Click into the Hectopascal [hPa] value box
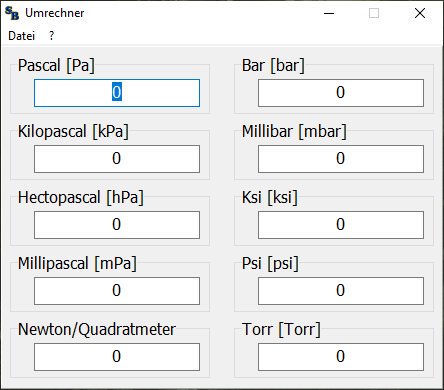 click(x=117, y=225)
